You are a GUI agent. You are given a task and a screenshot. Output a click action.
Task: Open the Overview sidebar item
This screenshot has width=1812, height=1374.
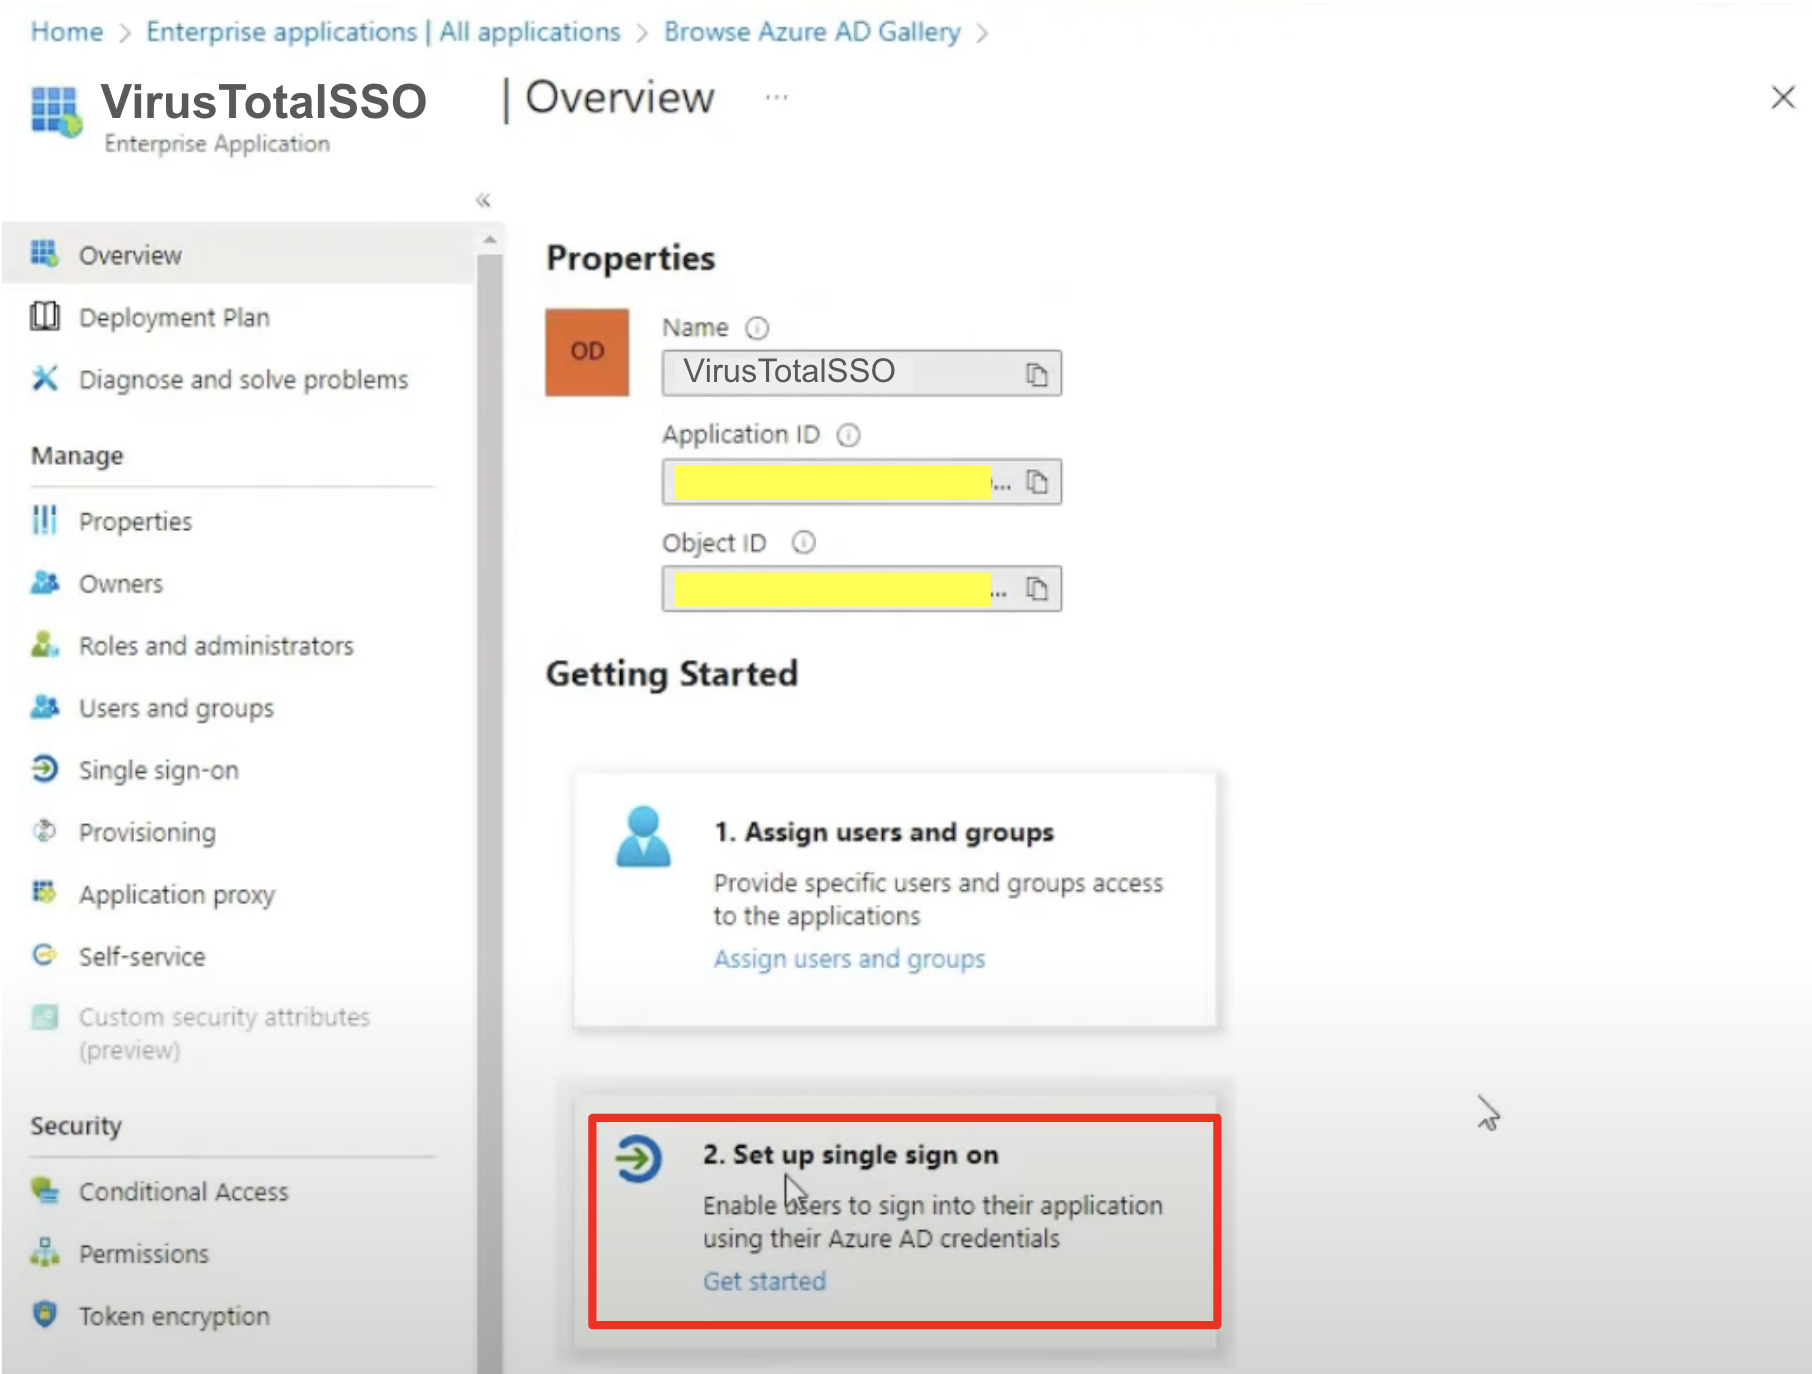[x=238, y=255]
